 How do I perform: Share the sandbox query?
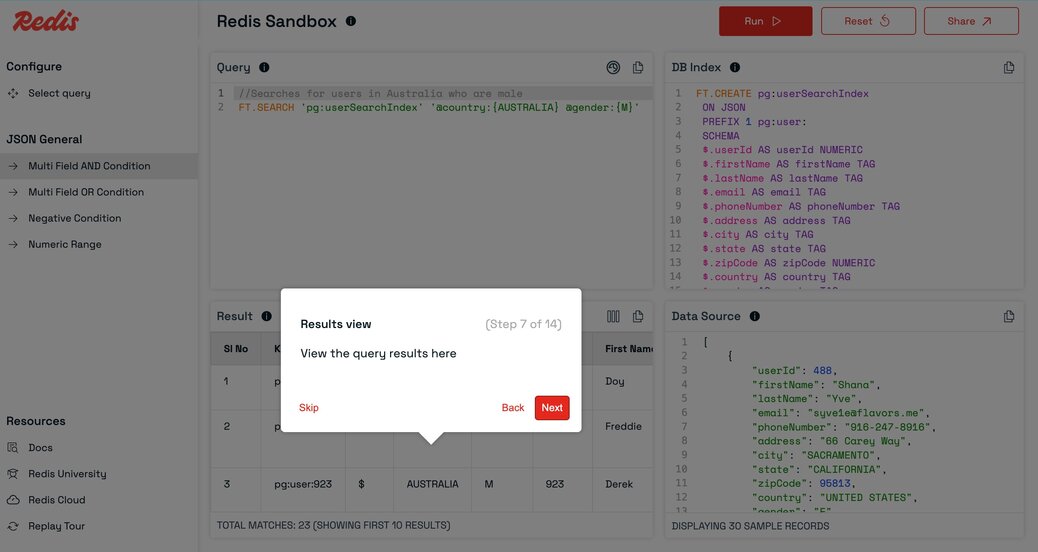(x=971, y=21)
